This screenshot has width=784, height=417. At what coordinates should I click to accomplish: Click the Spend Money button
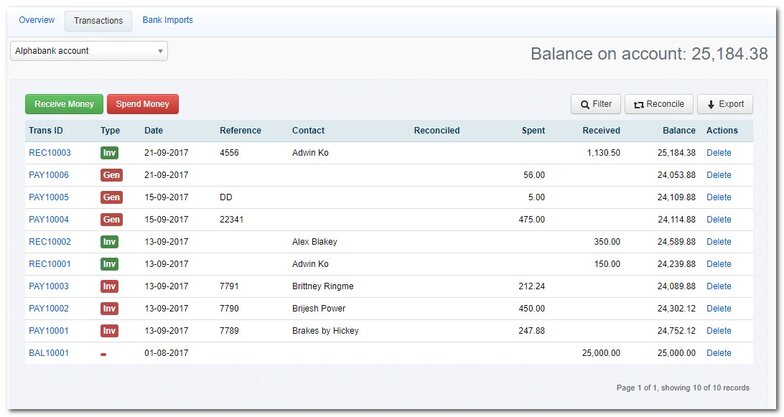[143, 104]
